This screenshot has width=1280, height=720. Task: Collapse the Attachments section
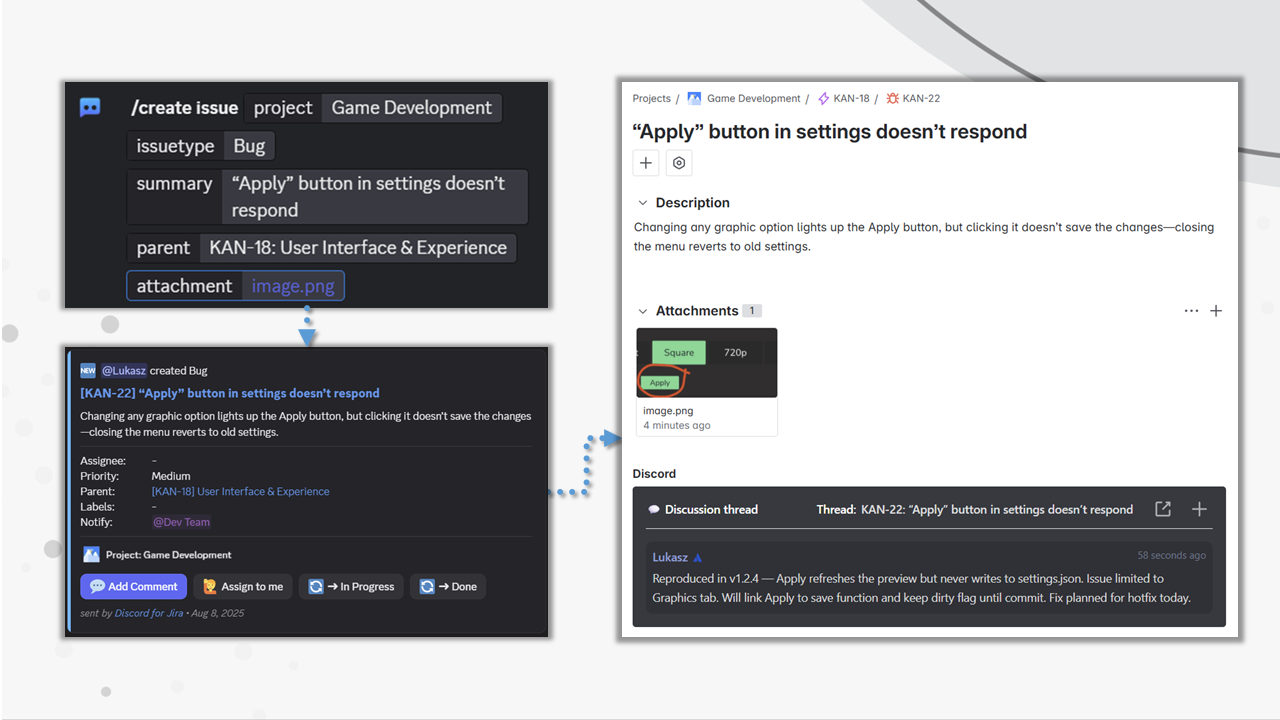643,311
